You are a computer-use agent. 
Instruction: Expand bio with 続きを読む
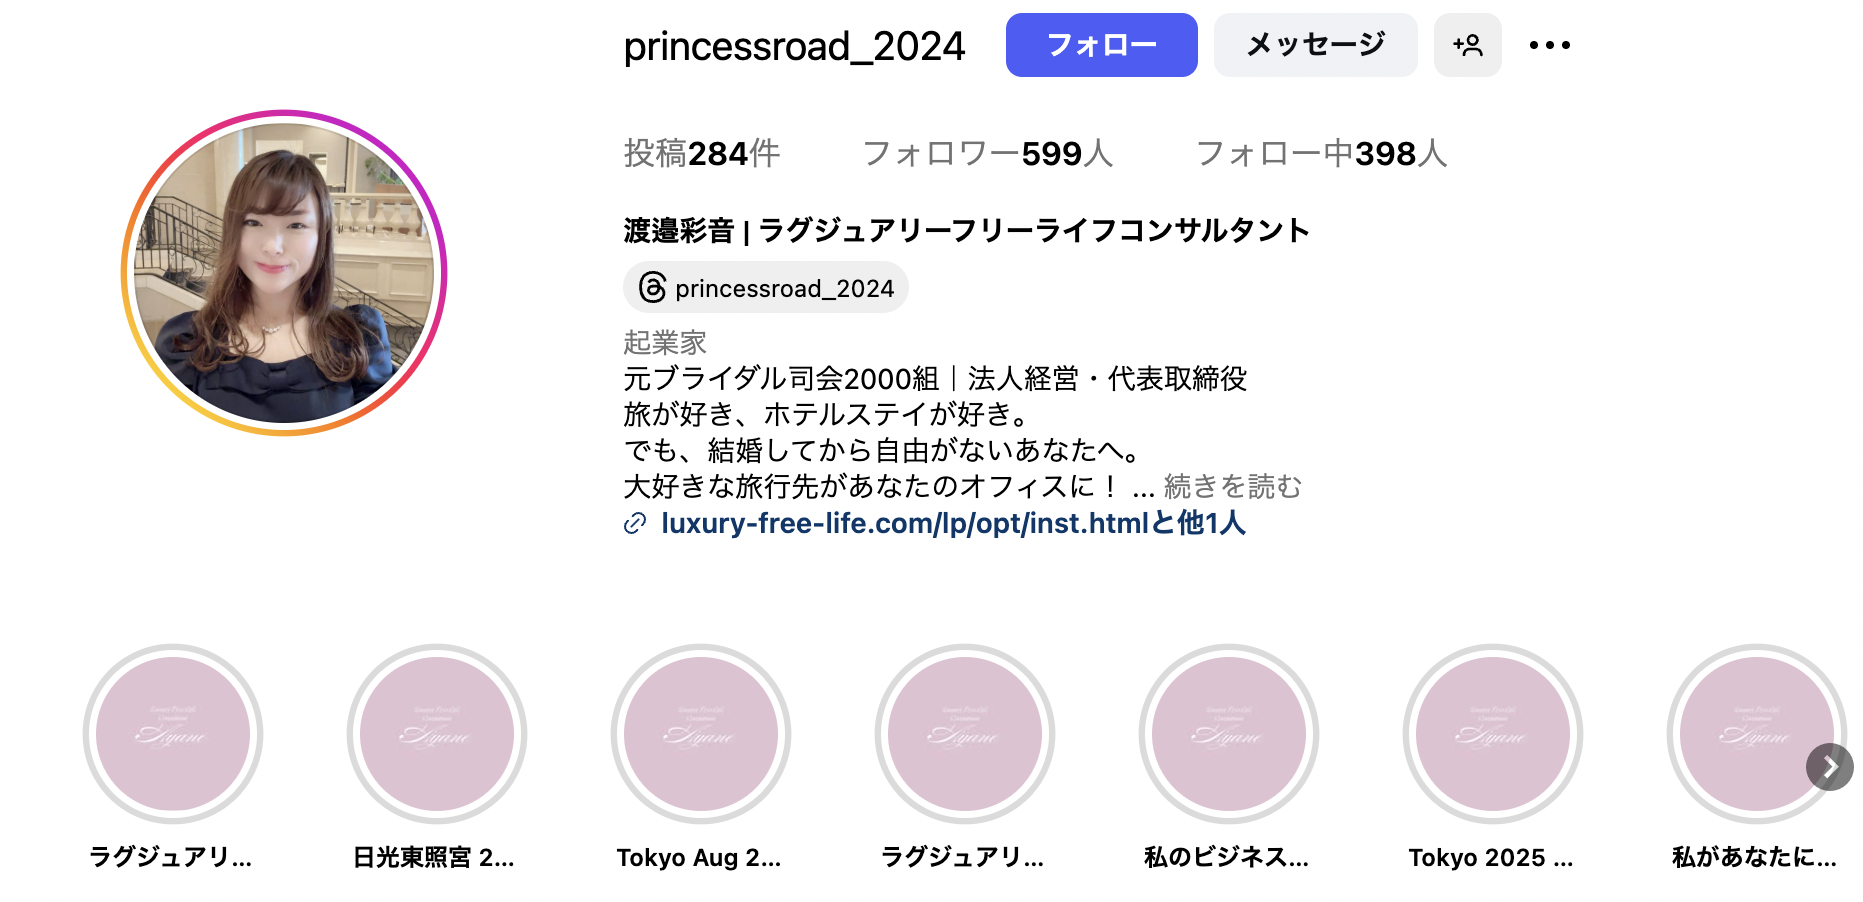(x=1232, y=487)
